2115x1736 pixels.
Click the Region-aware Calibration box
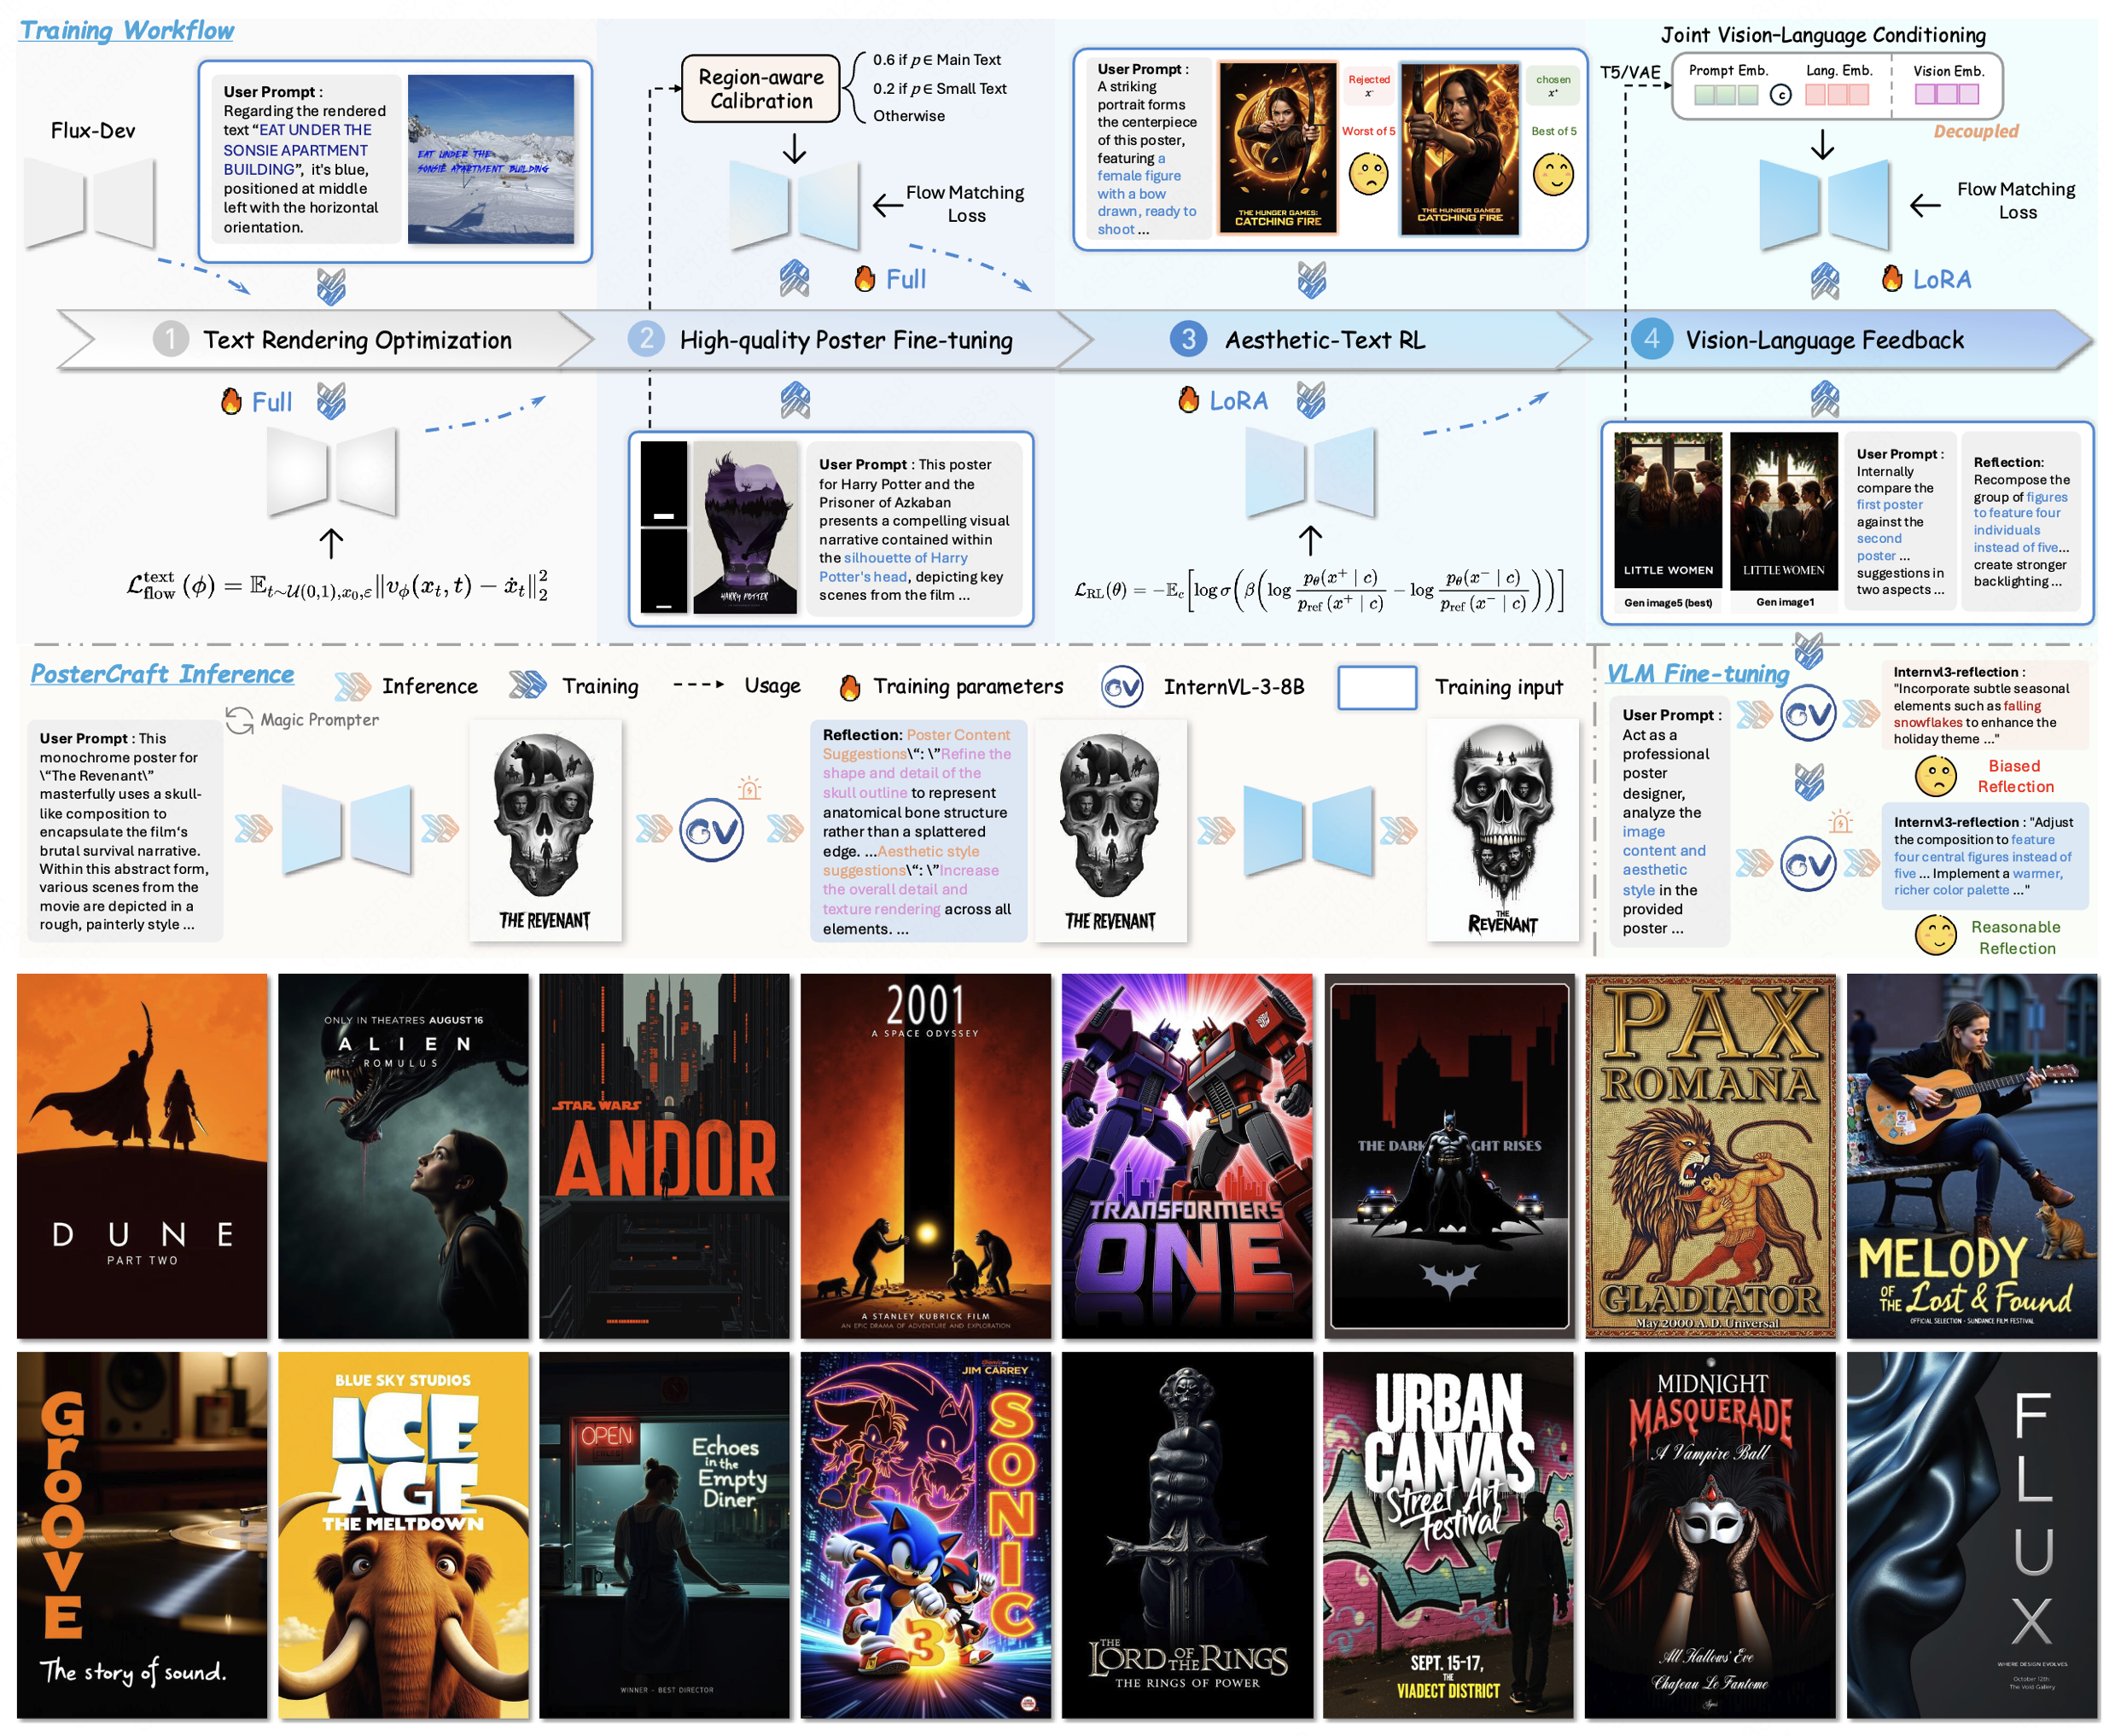pyautogui.click(x=760, y=89)
